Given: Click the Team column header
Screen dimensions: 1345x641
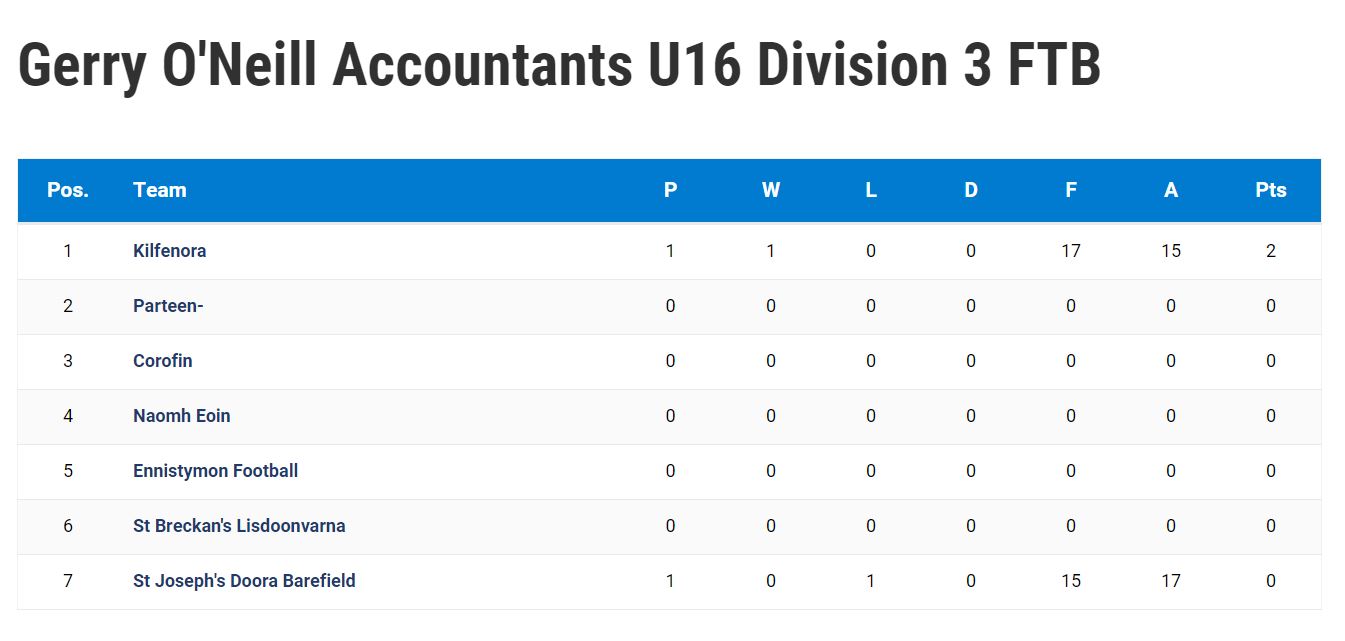Looking at the screenshot, I should 160,190.
